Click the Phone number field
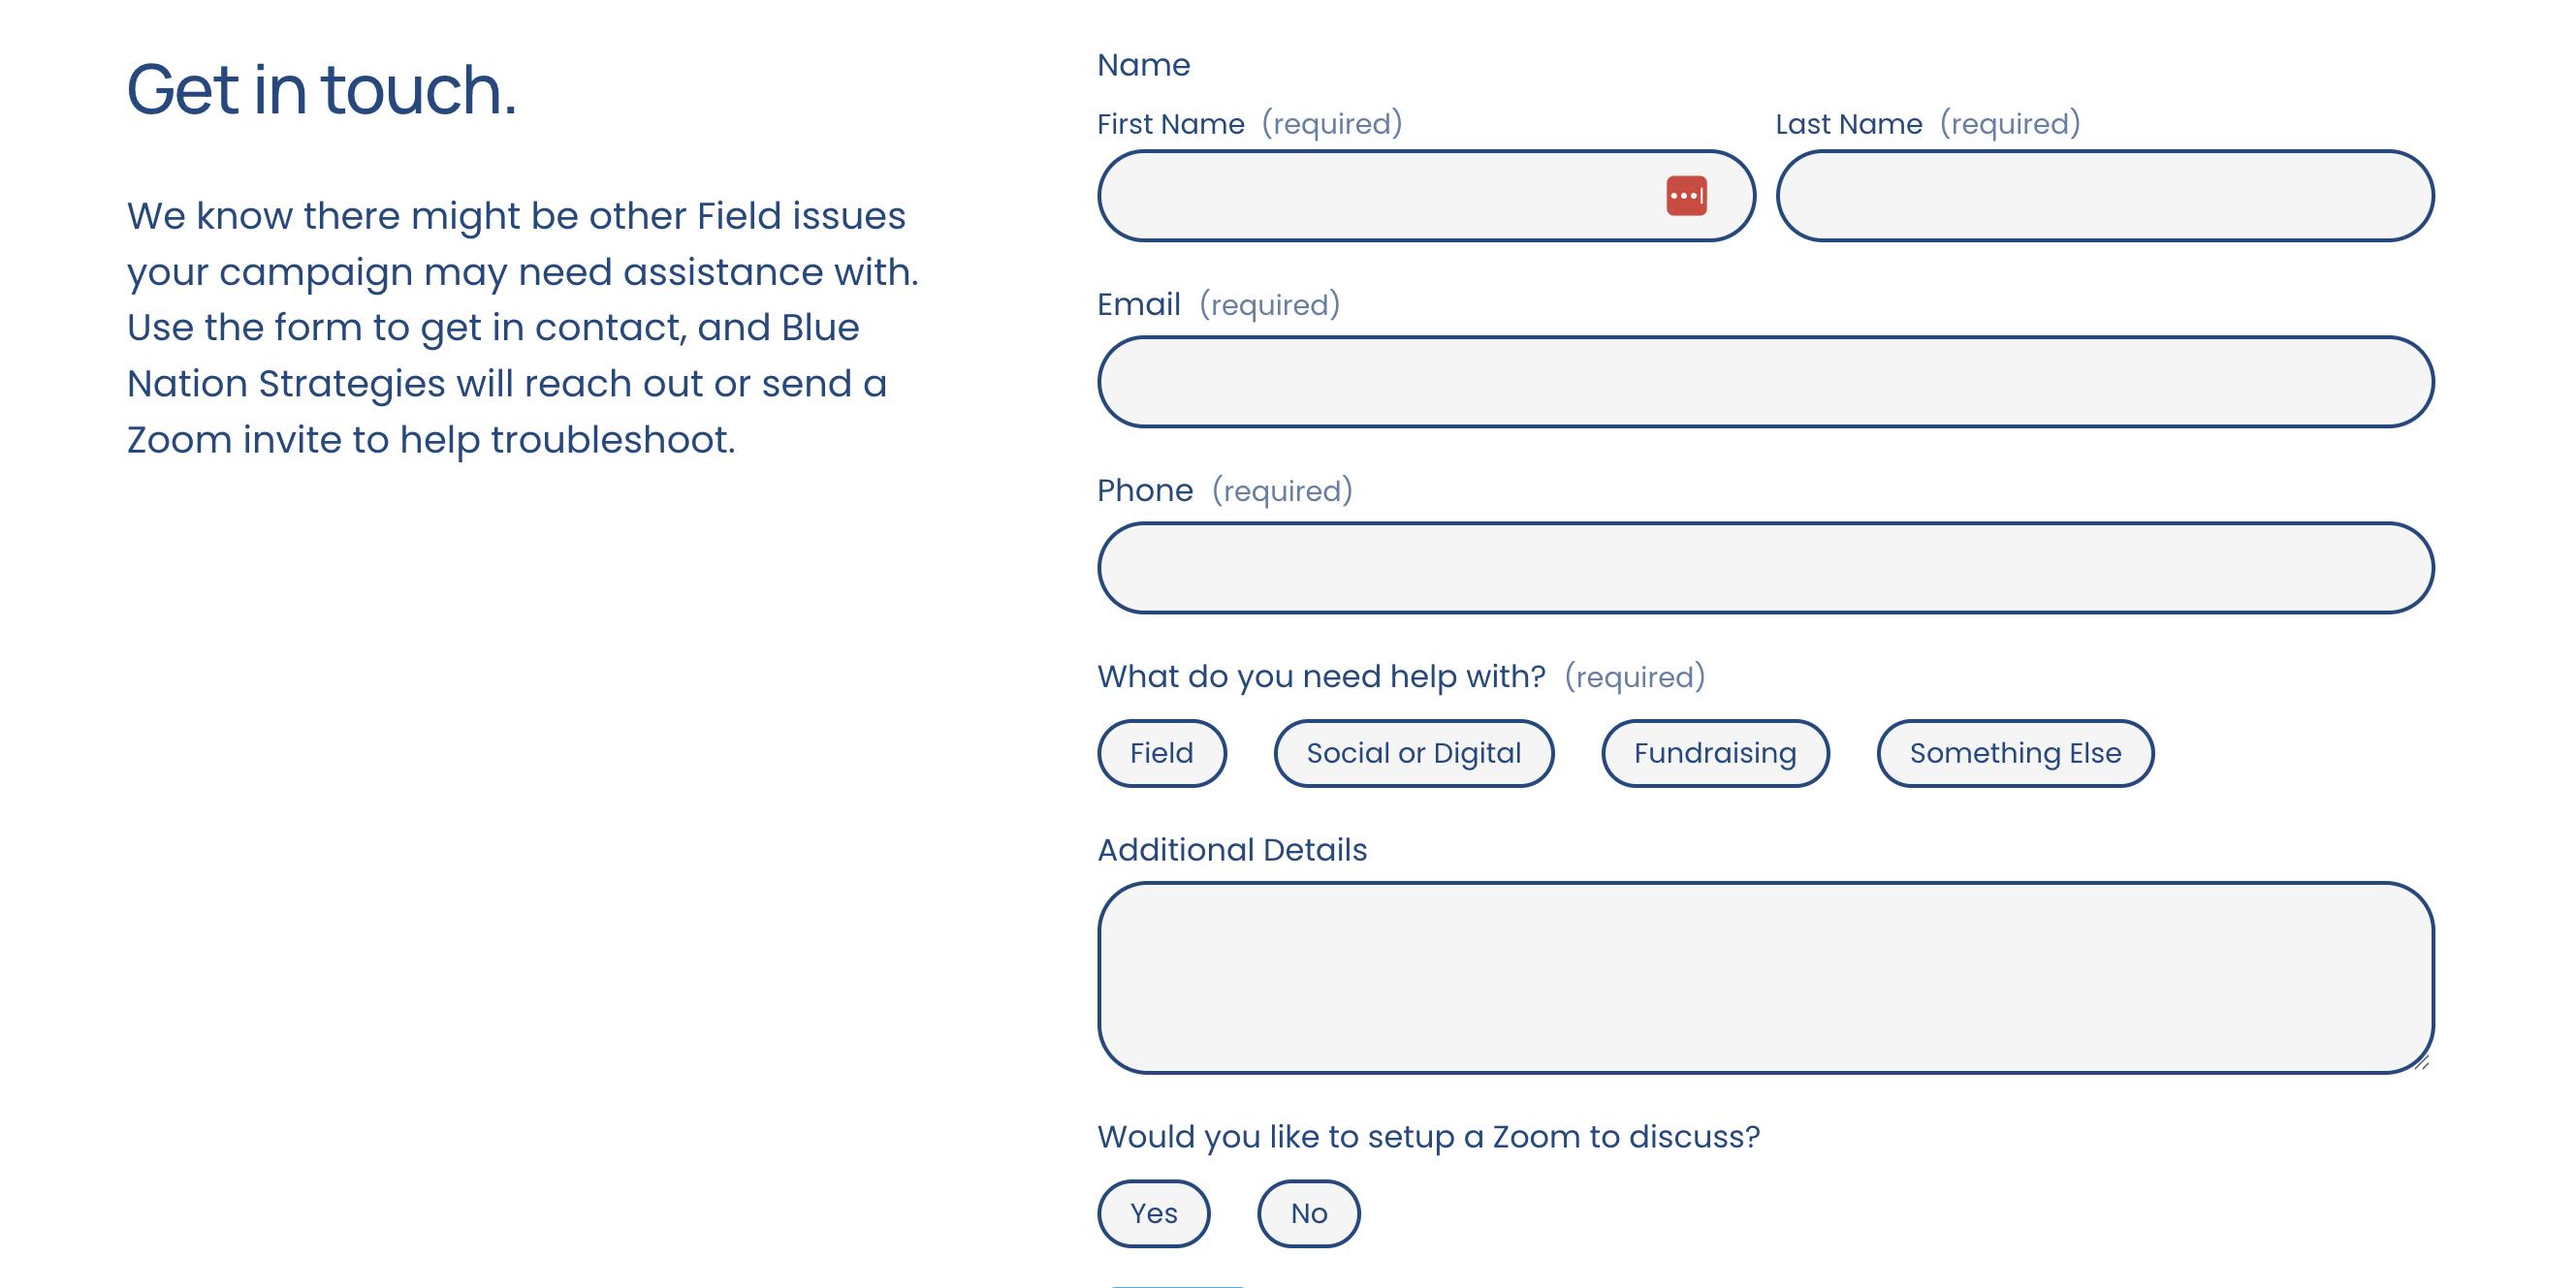 (1765, 568)
